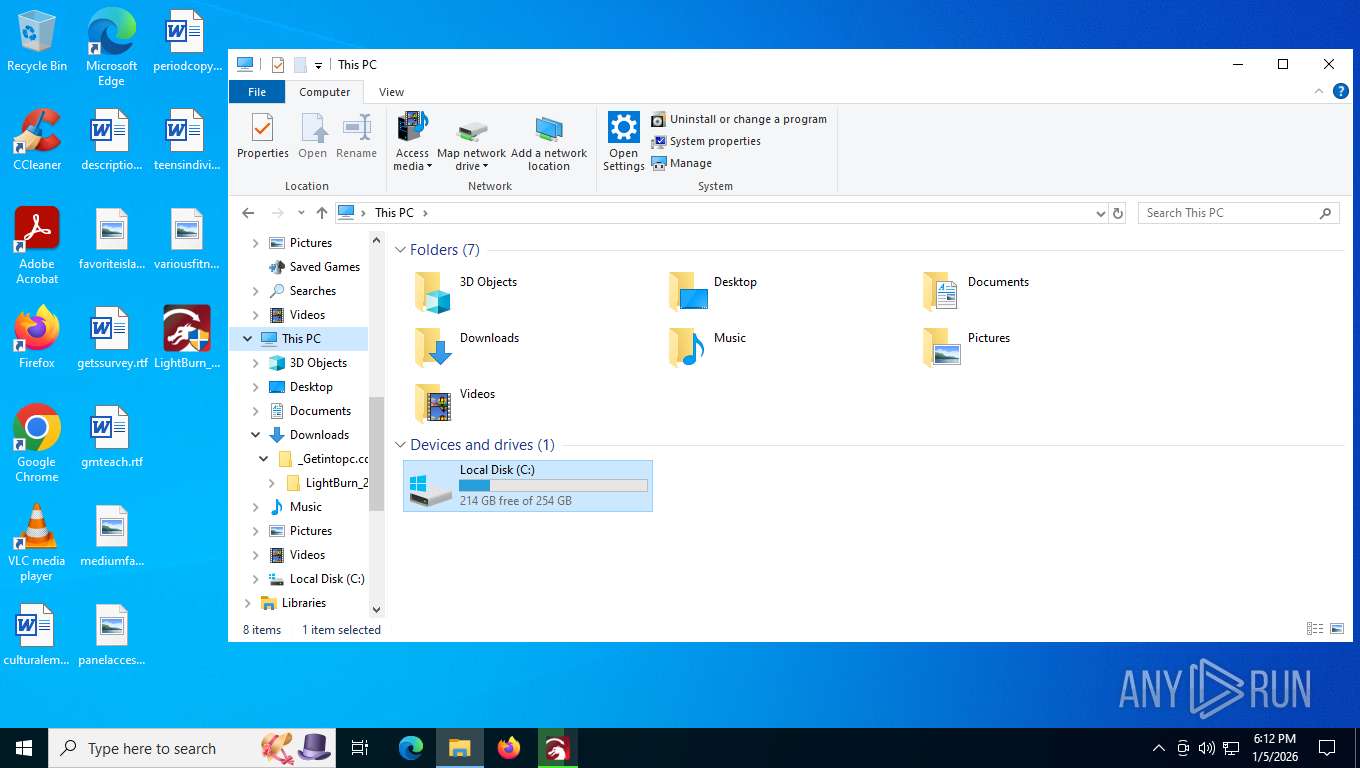The image size is (1360, 768).
Task: Select the 3D Objects folder icon
Action: (x=433, y=291)
